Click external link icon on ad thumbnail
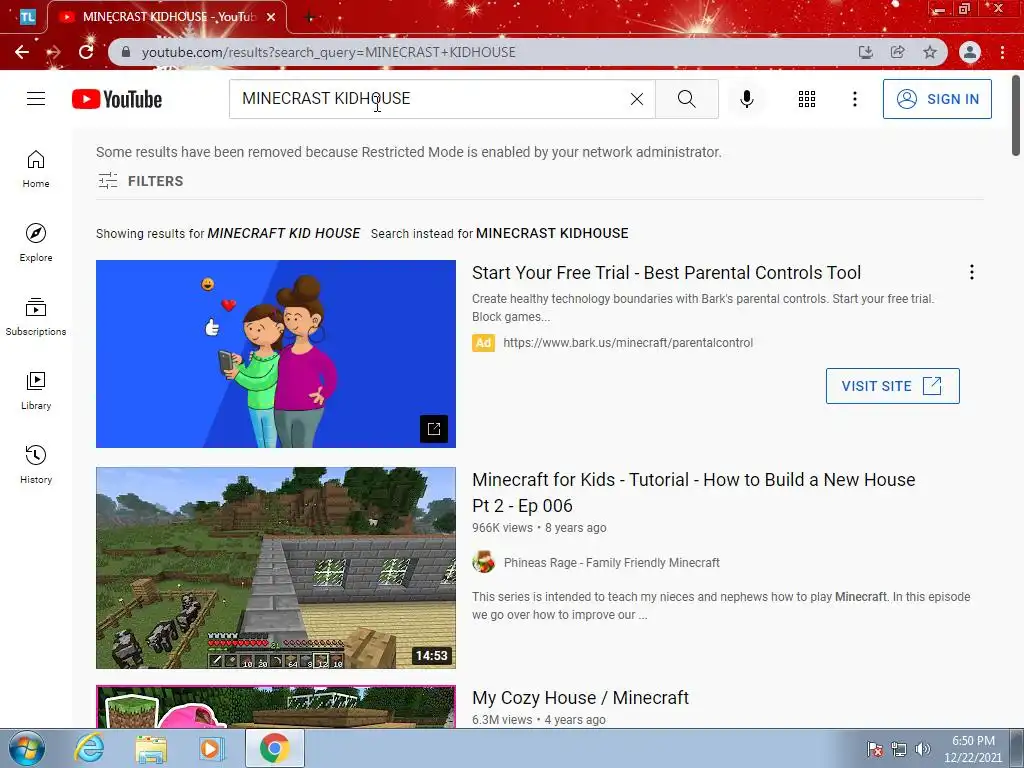 pos(434,429)
